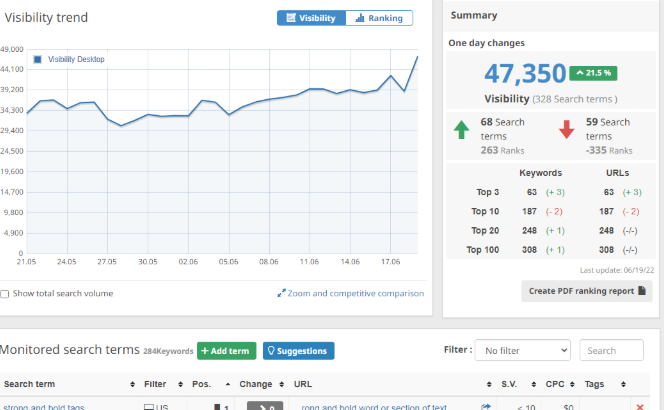664x410 pixels.
Task: Click the Create PDF ranking report button
Action: pyautogui.click(x=587, y=291)
